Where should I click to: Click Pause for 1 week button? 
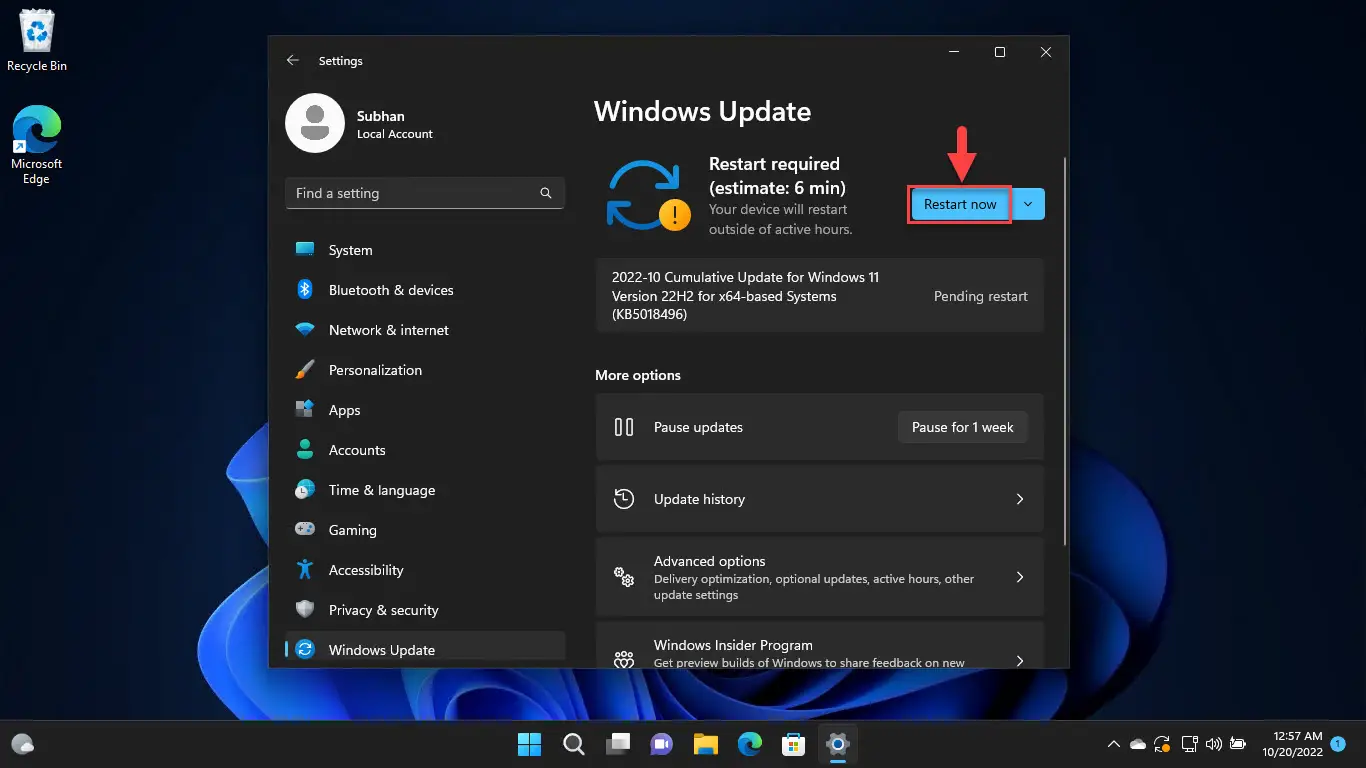(x=962, y=427)
